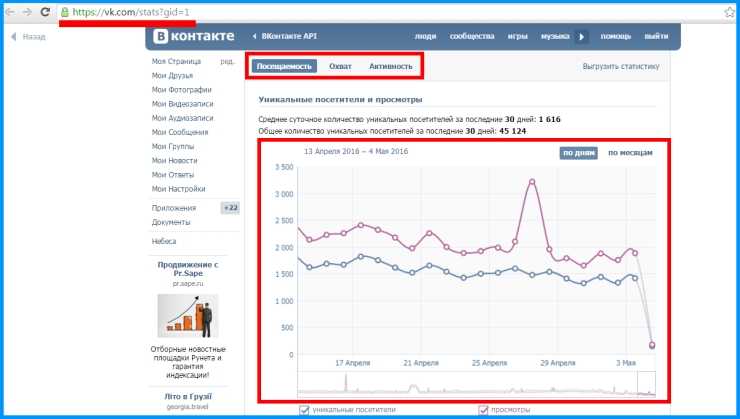Screen dimensions: 740x419
Task: Select по месяцам chart view
Action: coord(630,152)
